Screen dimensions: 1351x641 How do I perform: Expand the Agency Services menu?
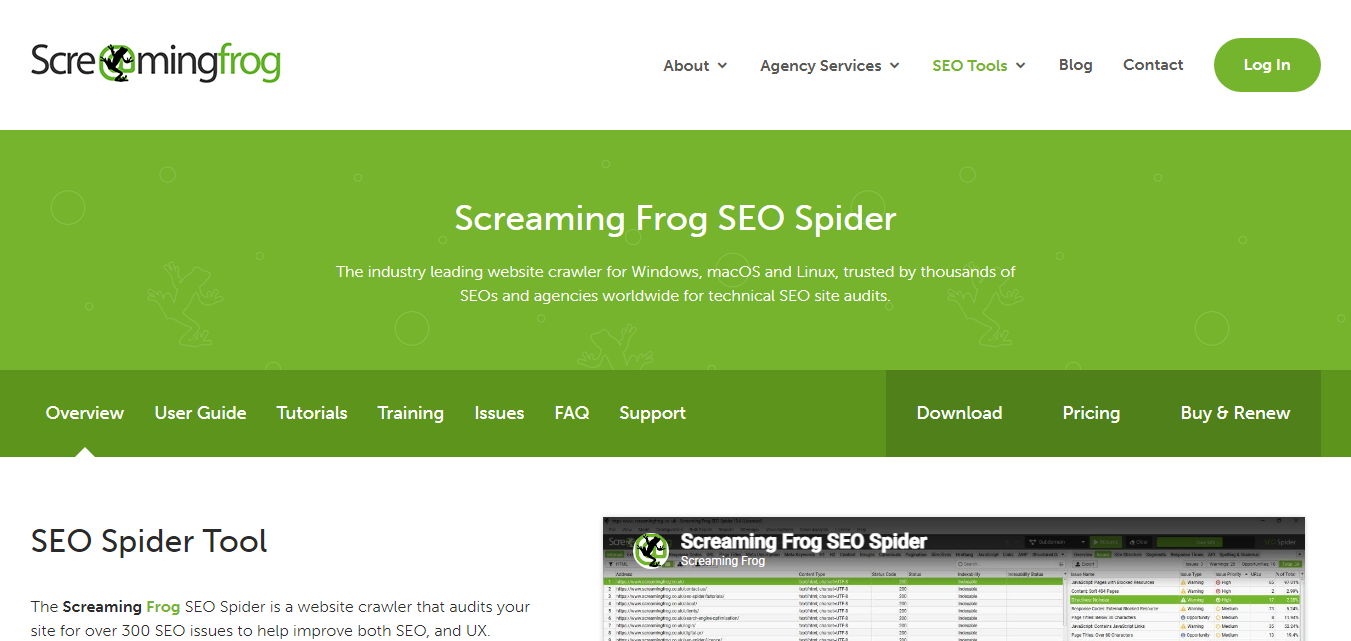830,66
